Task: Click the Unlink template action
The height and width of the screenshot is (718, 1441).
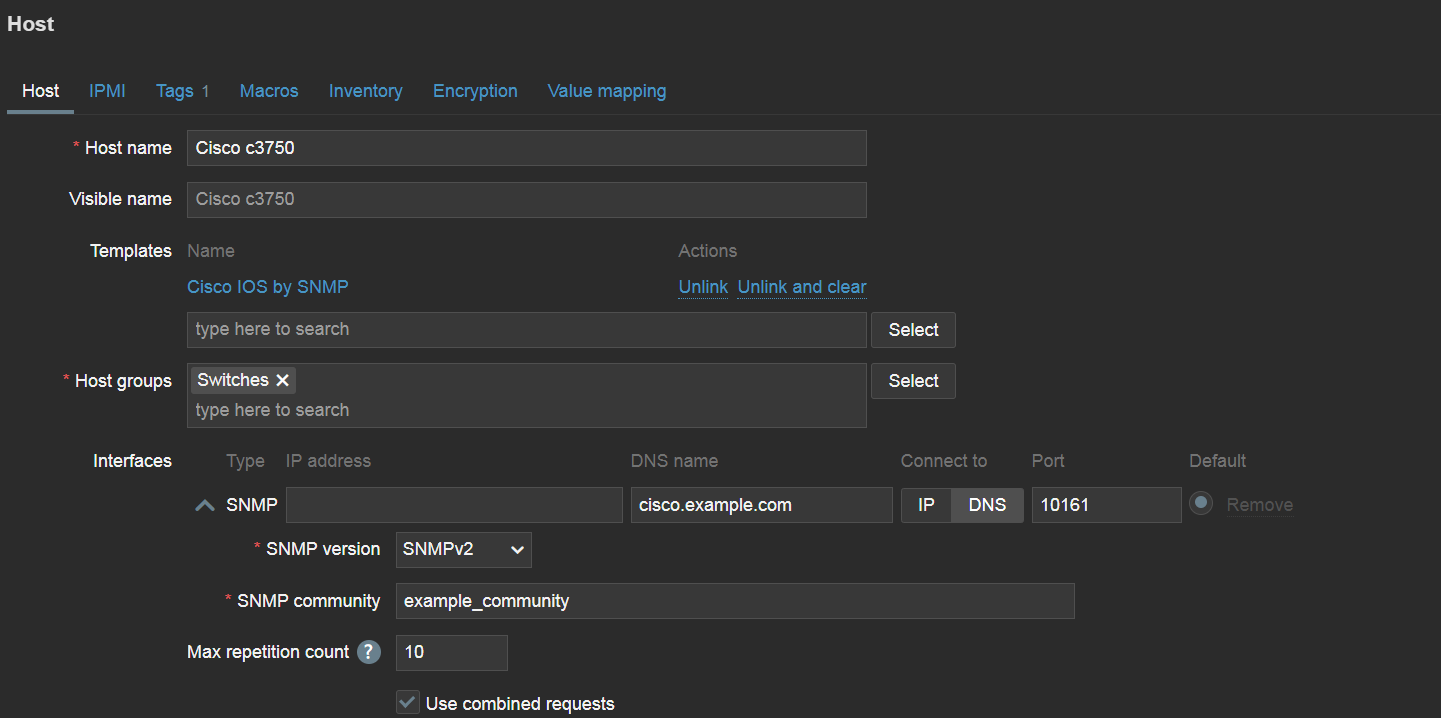Action: pyautogui.click(x=703, y=287)
